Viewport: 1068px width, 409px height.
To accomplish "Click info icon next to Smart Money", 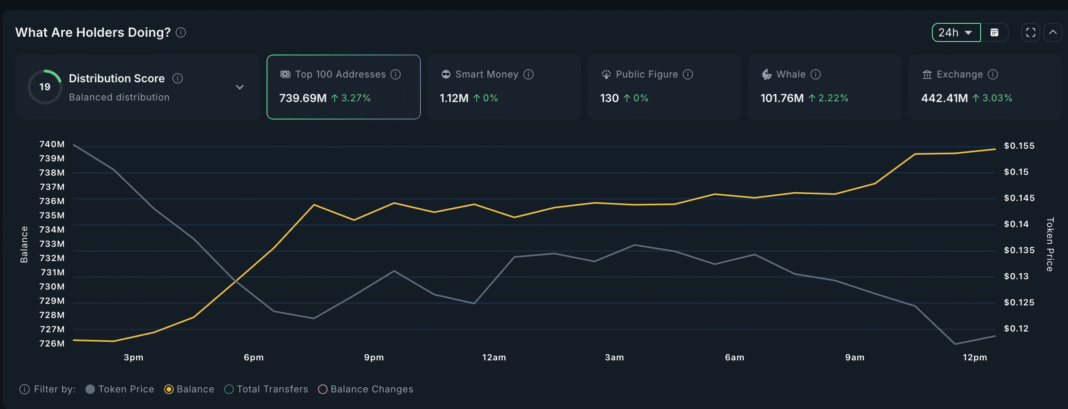I will coord(528,74).
